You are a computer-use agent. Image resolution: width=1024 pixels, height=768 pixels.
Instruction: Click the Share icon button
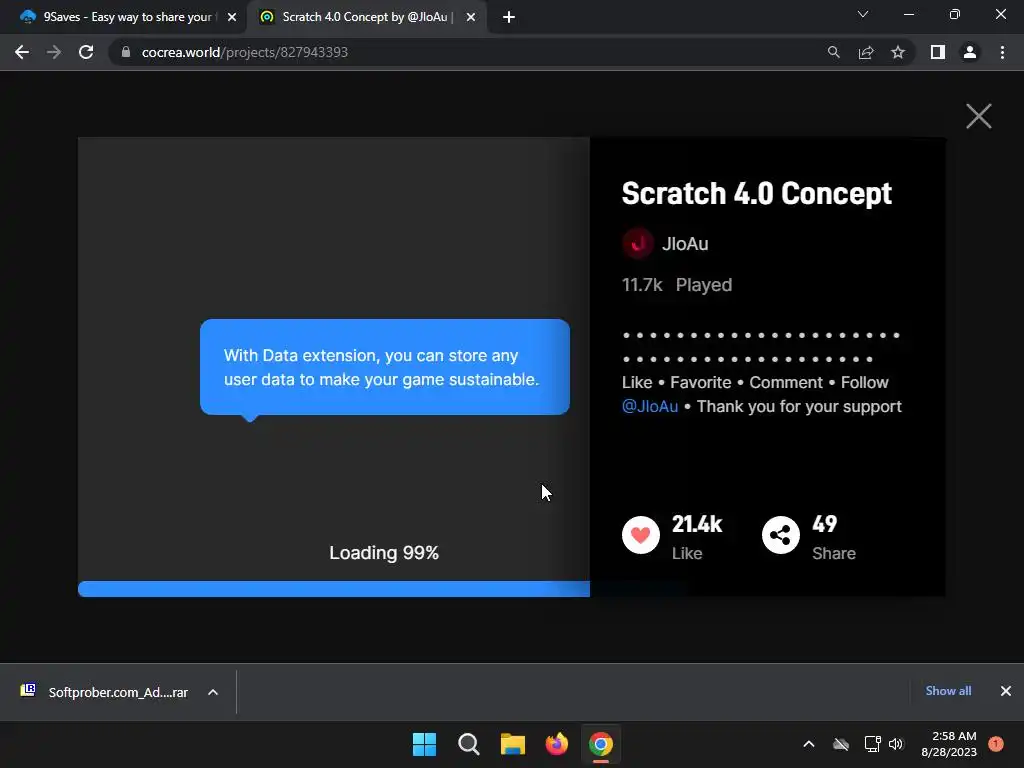(x=780, y=535)
